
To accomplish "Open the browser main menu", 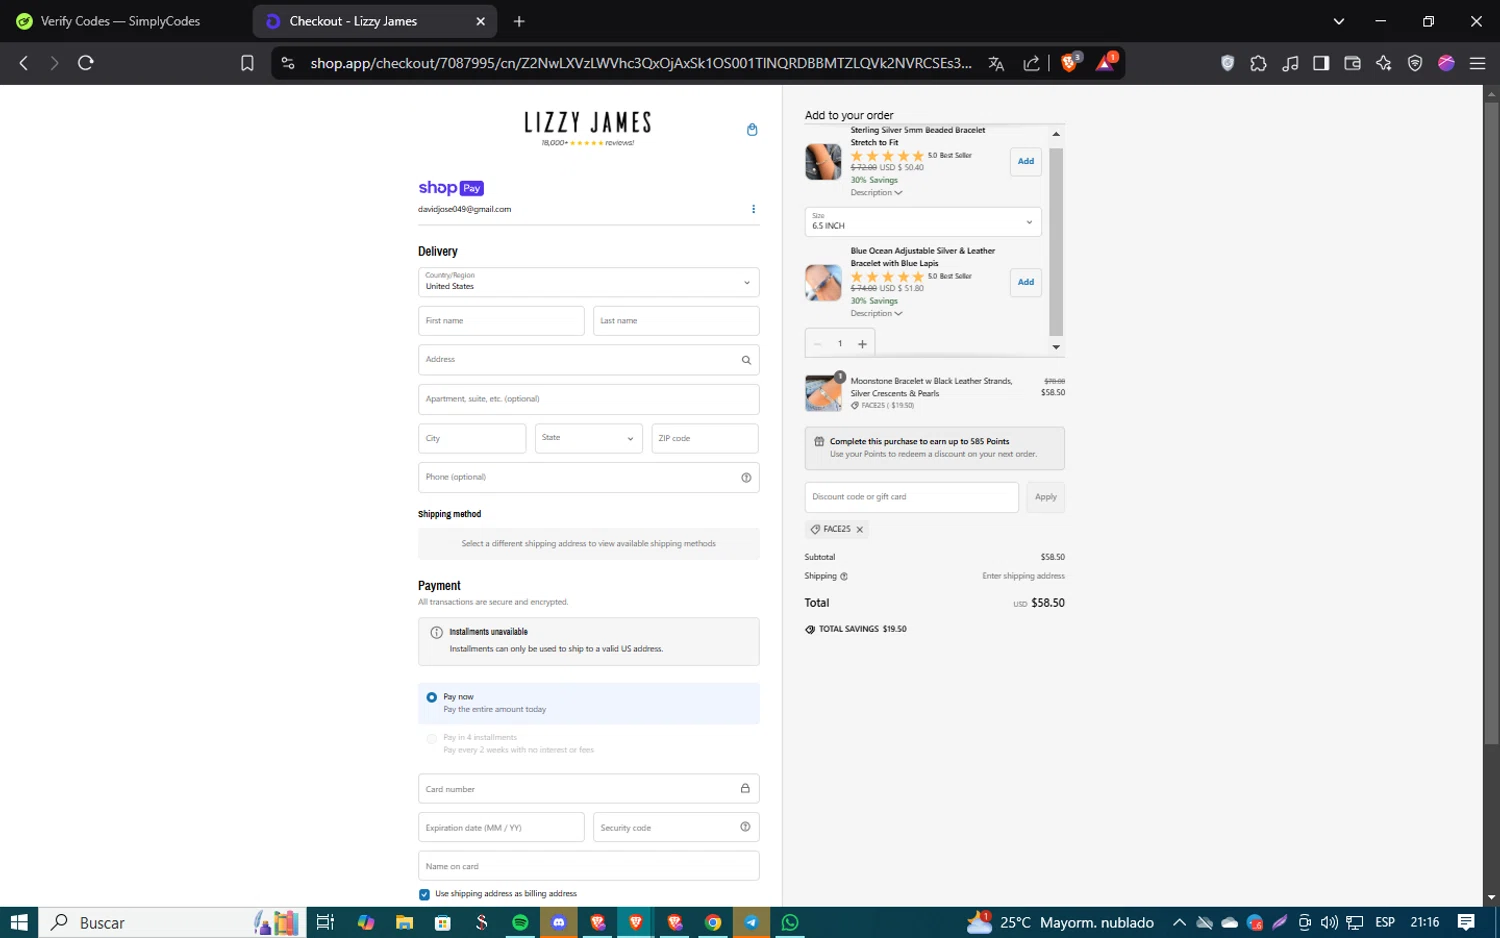I will (x=1477, y=63).
